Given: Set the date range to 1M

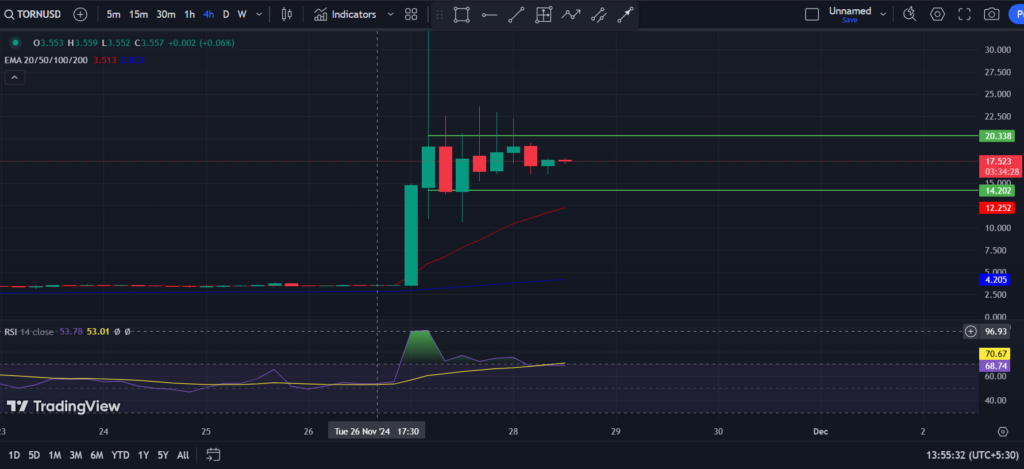Looking at the screenshot, I should [x=55, y=455].
